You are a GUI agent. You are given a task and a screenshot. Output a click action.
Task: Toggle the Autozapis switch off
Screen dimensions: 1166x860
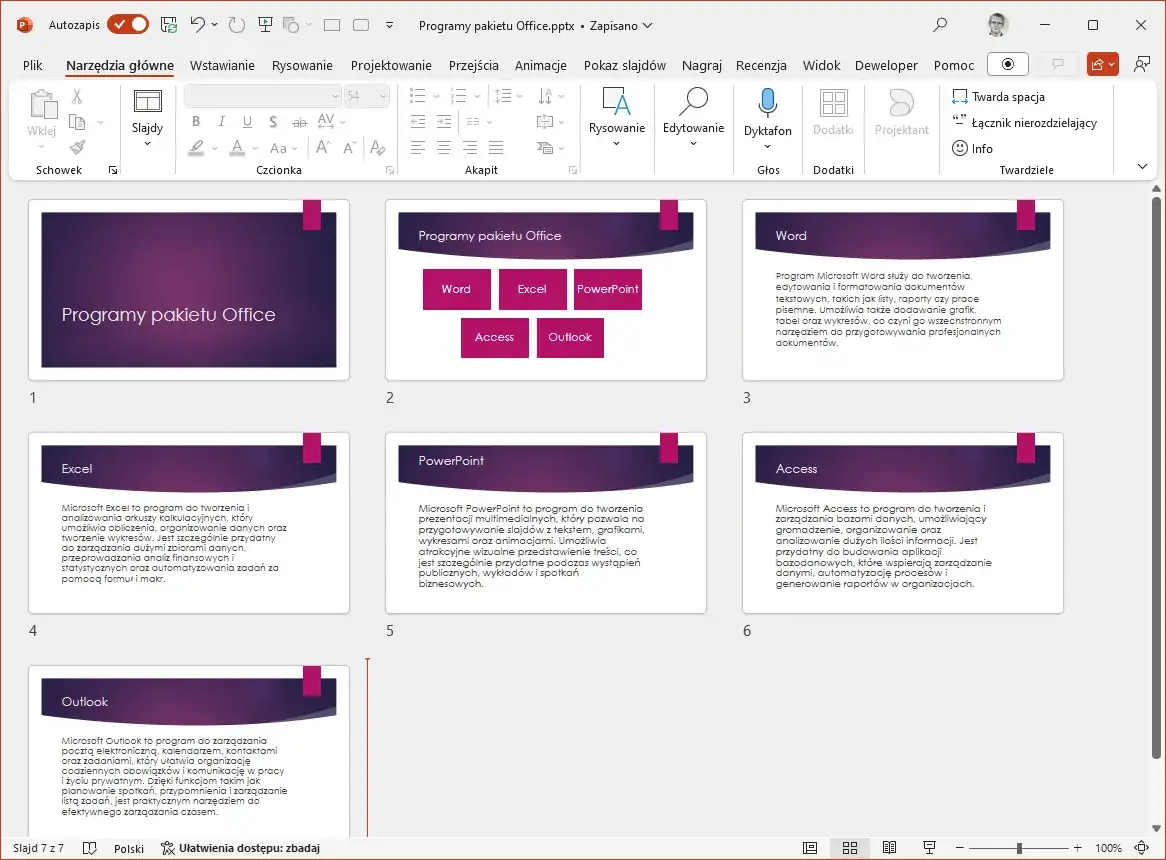coord(128,25)
